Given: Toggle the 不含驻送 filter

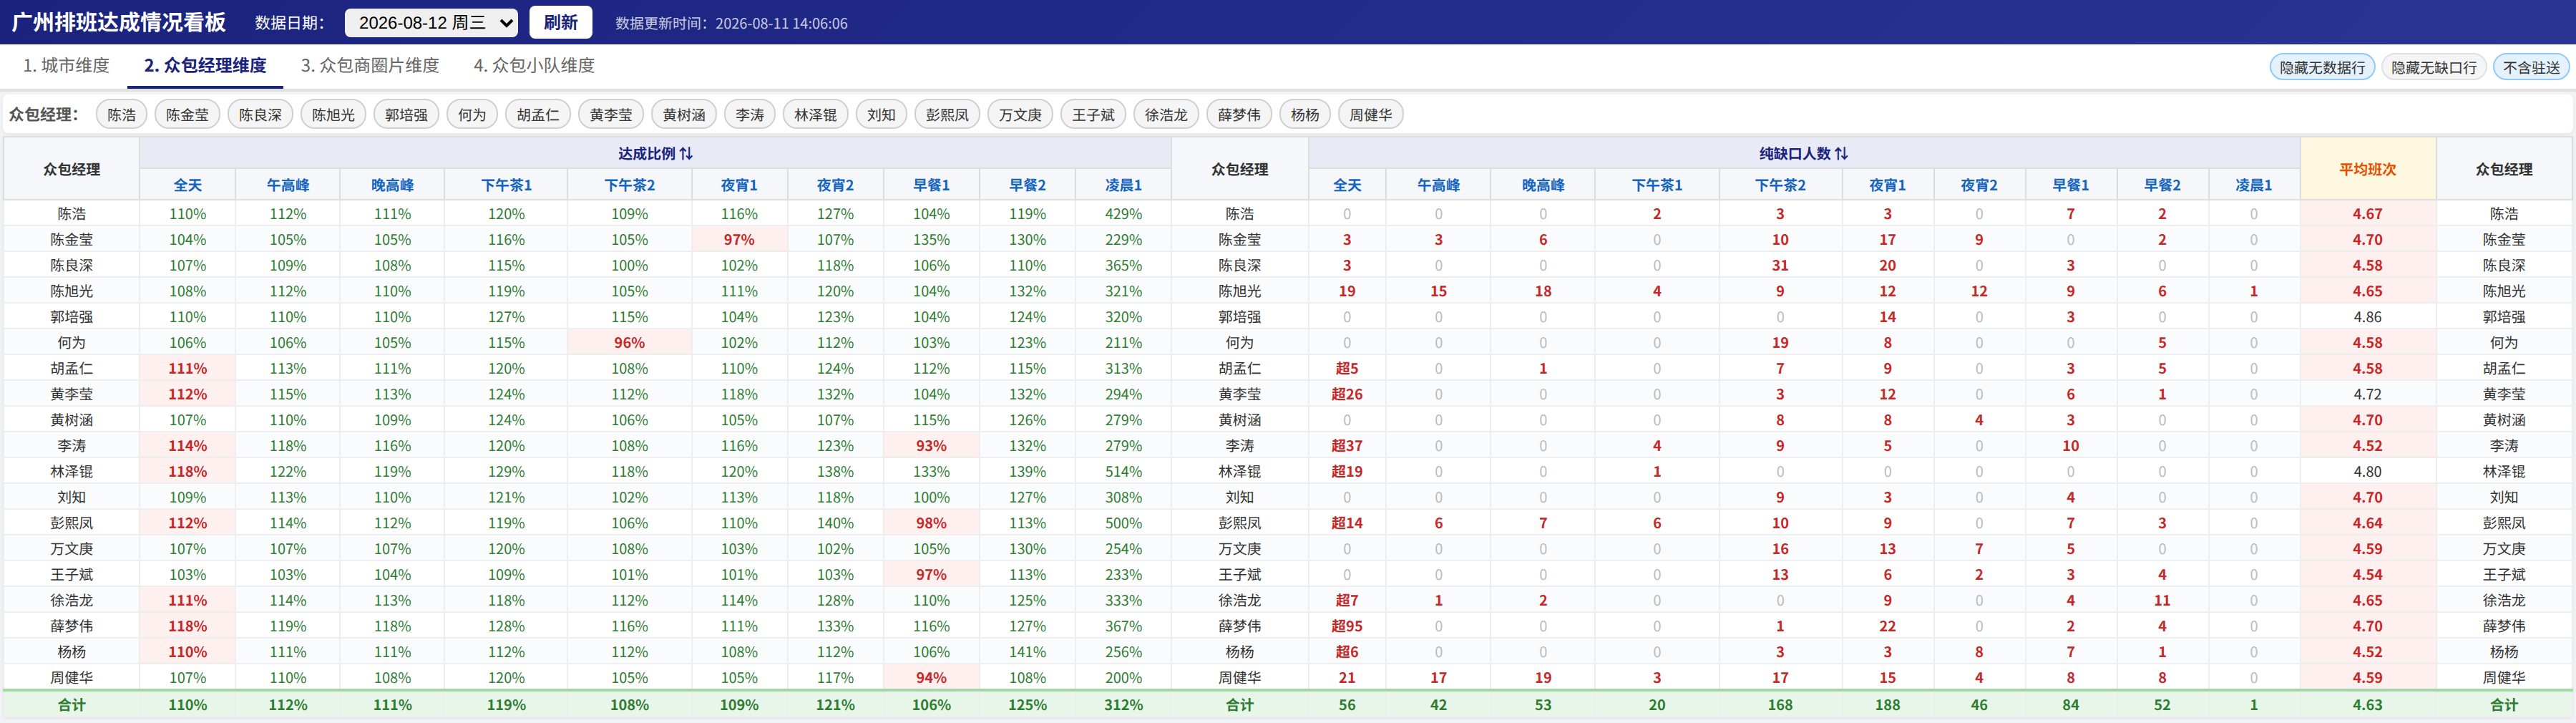Looking at the screenshot, I should click(2531, 67).
